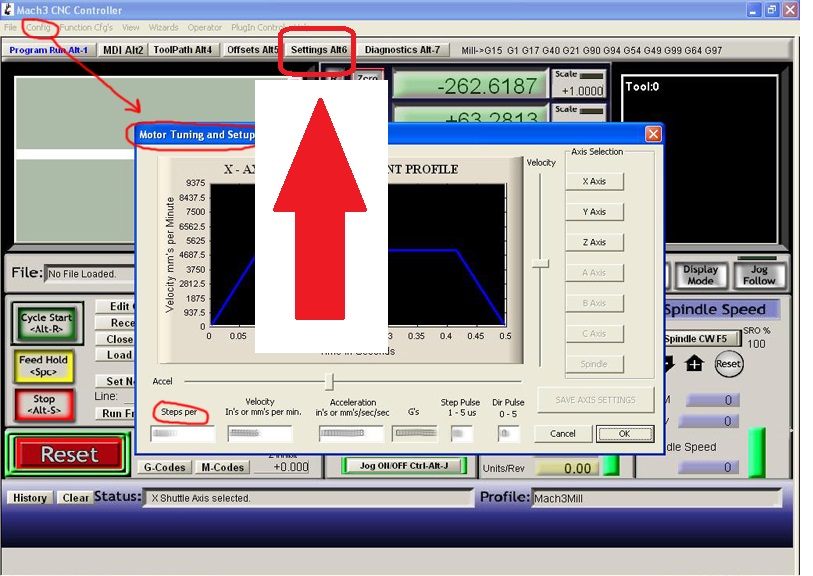Image resolution: width=813 pixels, height=576 pixels.
Task: Open the Function Cfg's menu
Action: (86, 27)
